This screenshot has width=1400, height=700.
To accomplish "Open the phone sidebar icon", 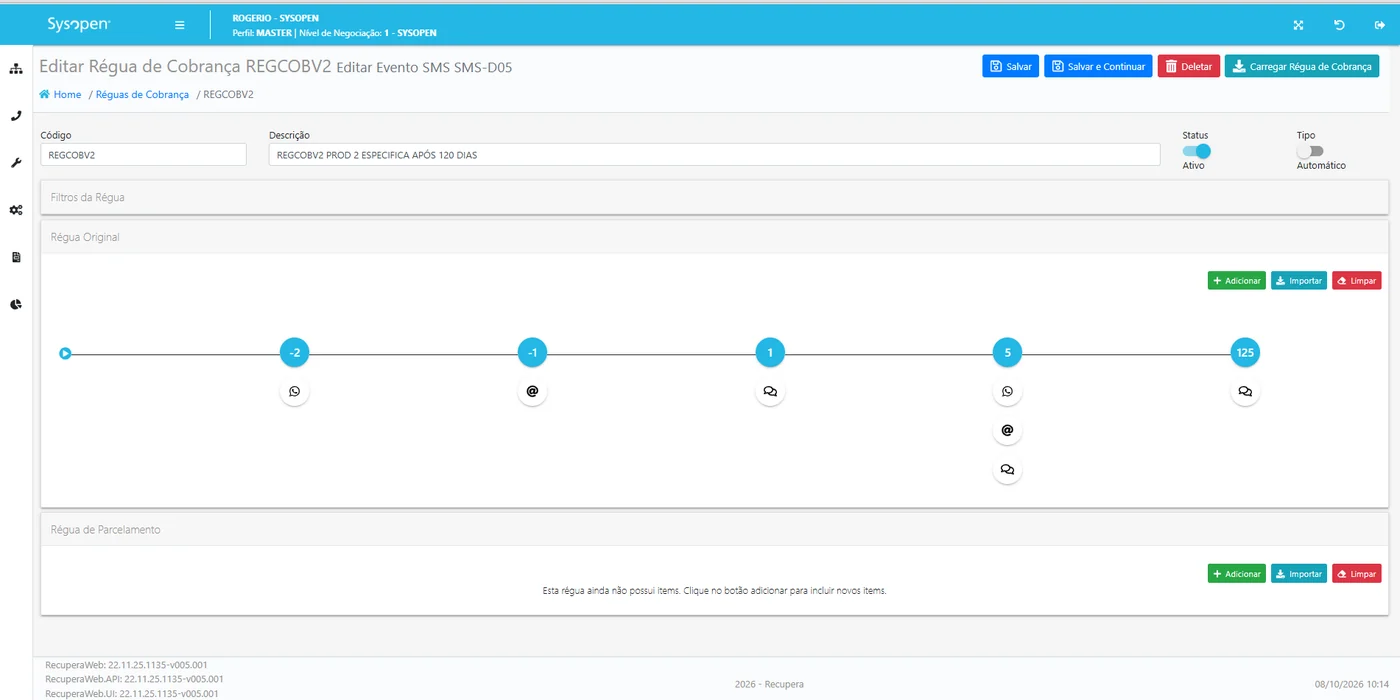I will coord(16,116).
